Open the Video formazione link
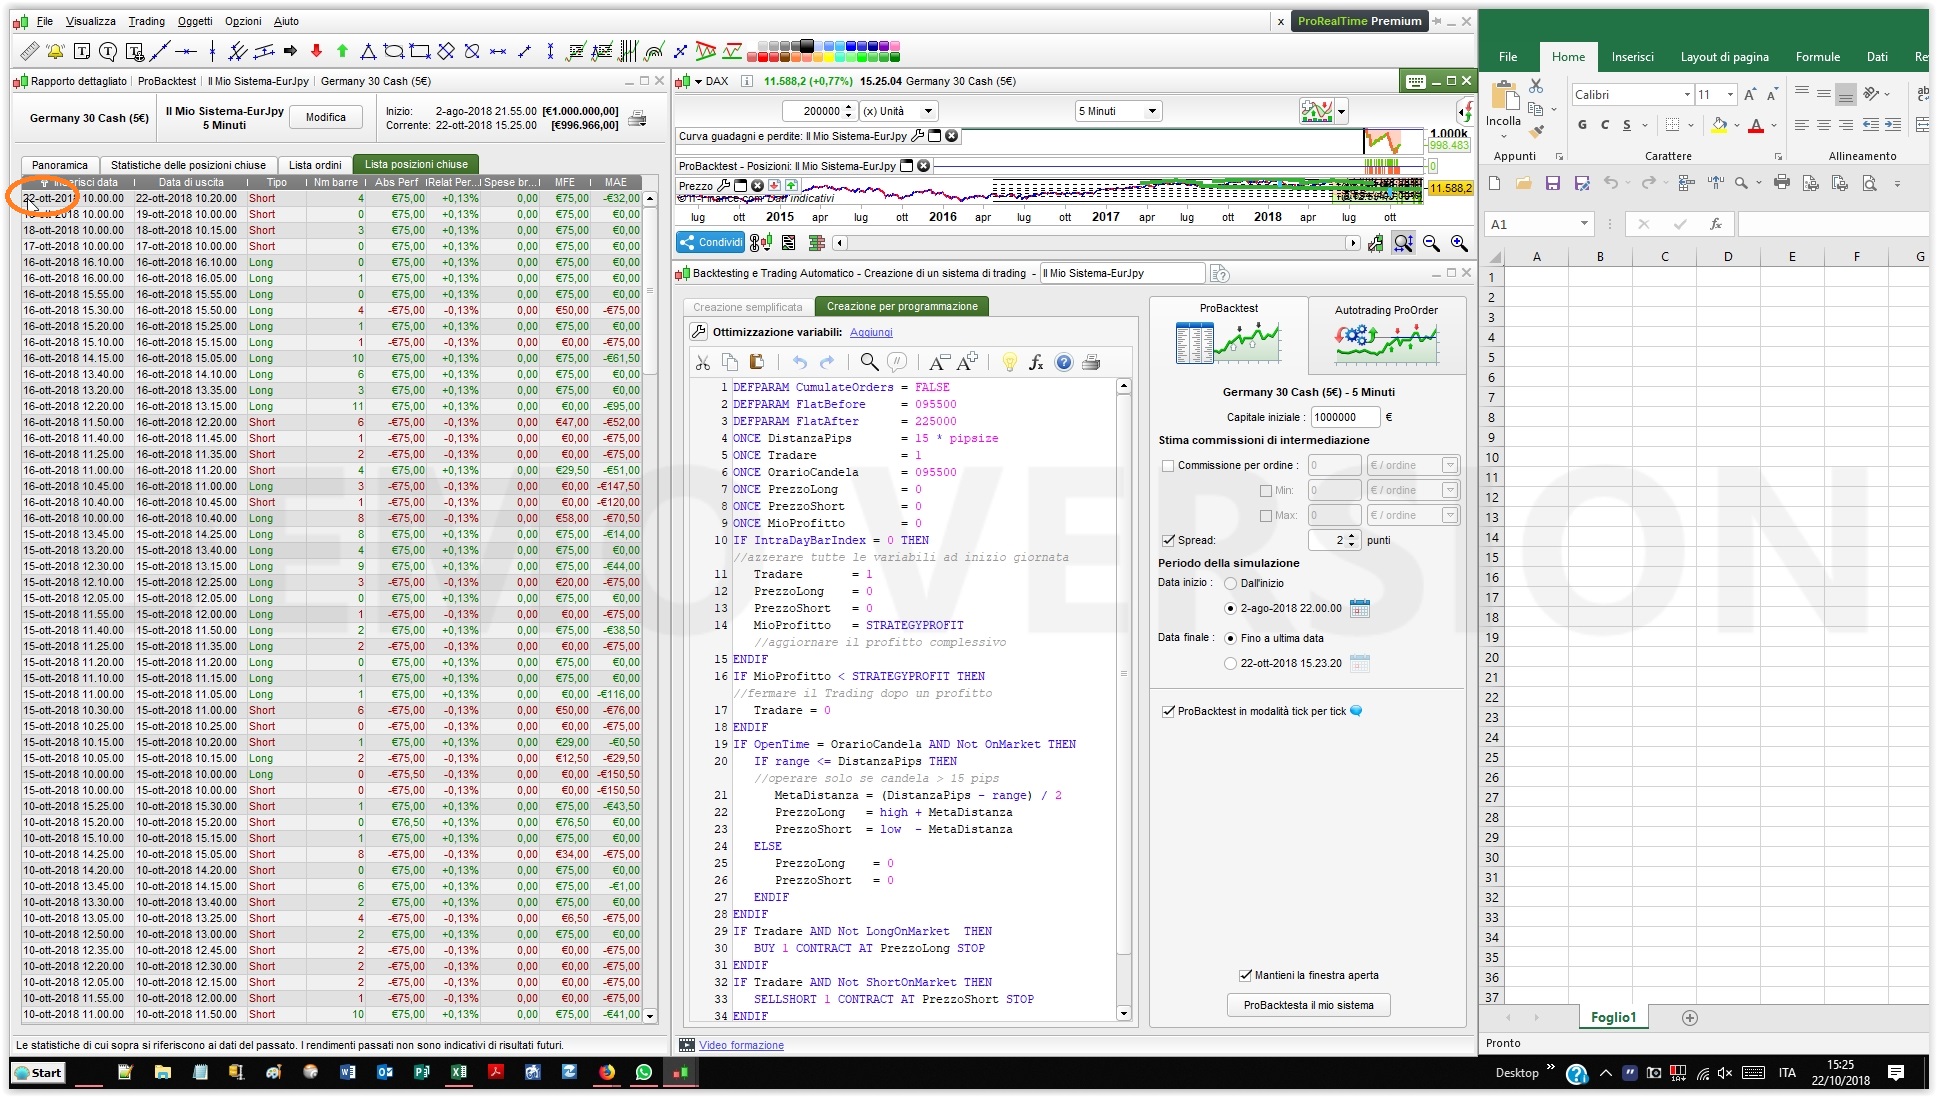 pos(741,1045)
